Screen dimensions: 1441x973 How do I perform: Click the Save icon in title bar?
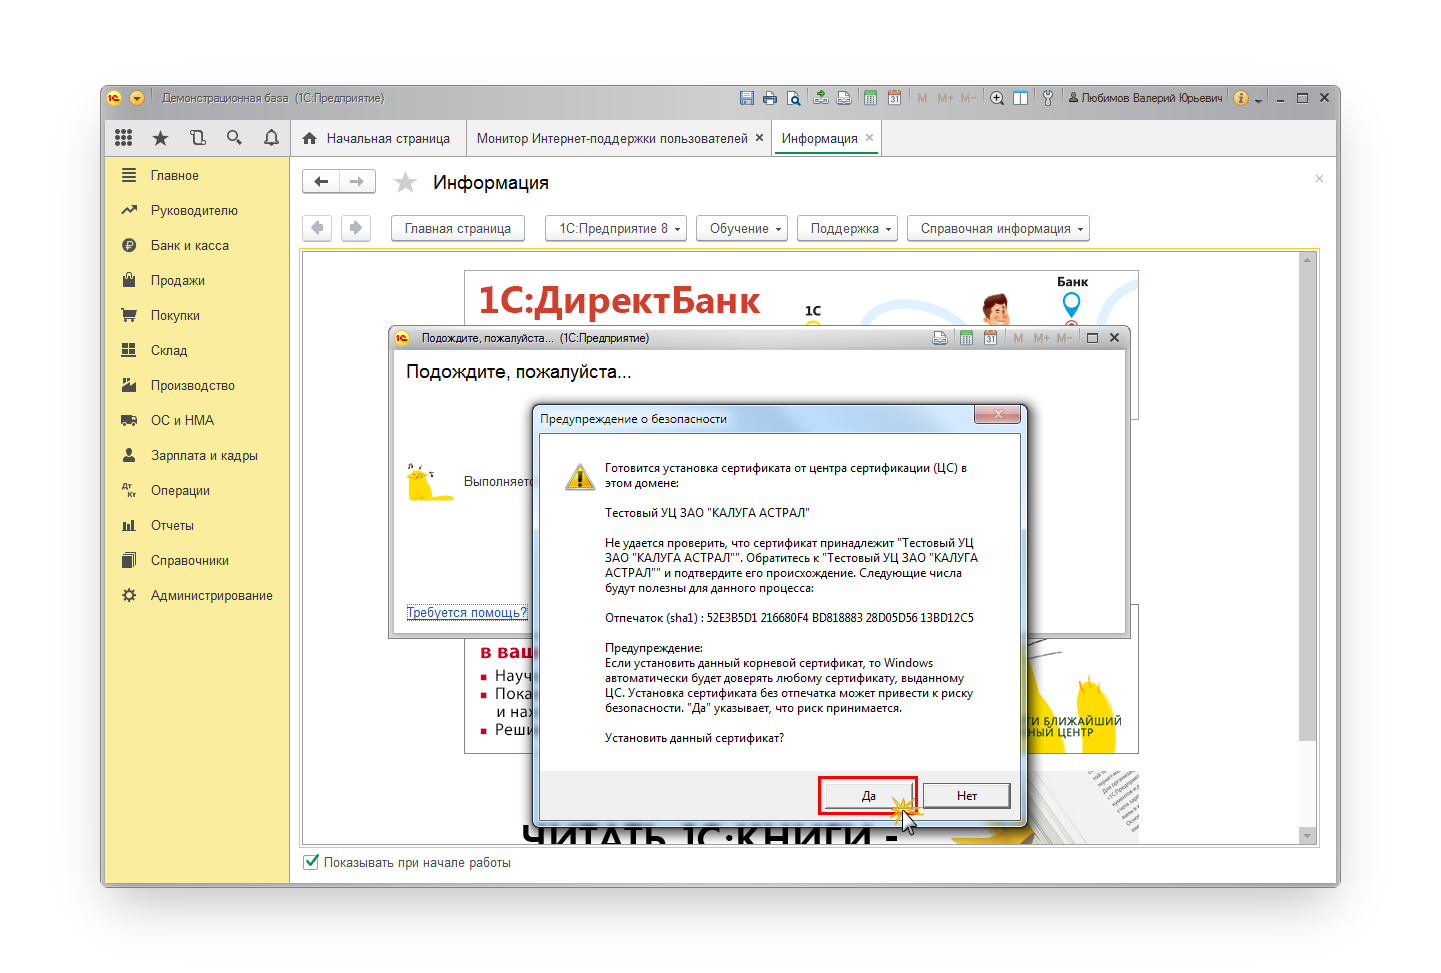[x=746, y=98]
